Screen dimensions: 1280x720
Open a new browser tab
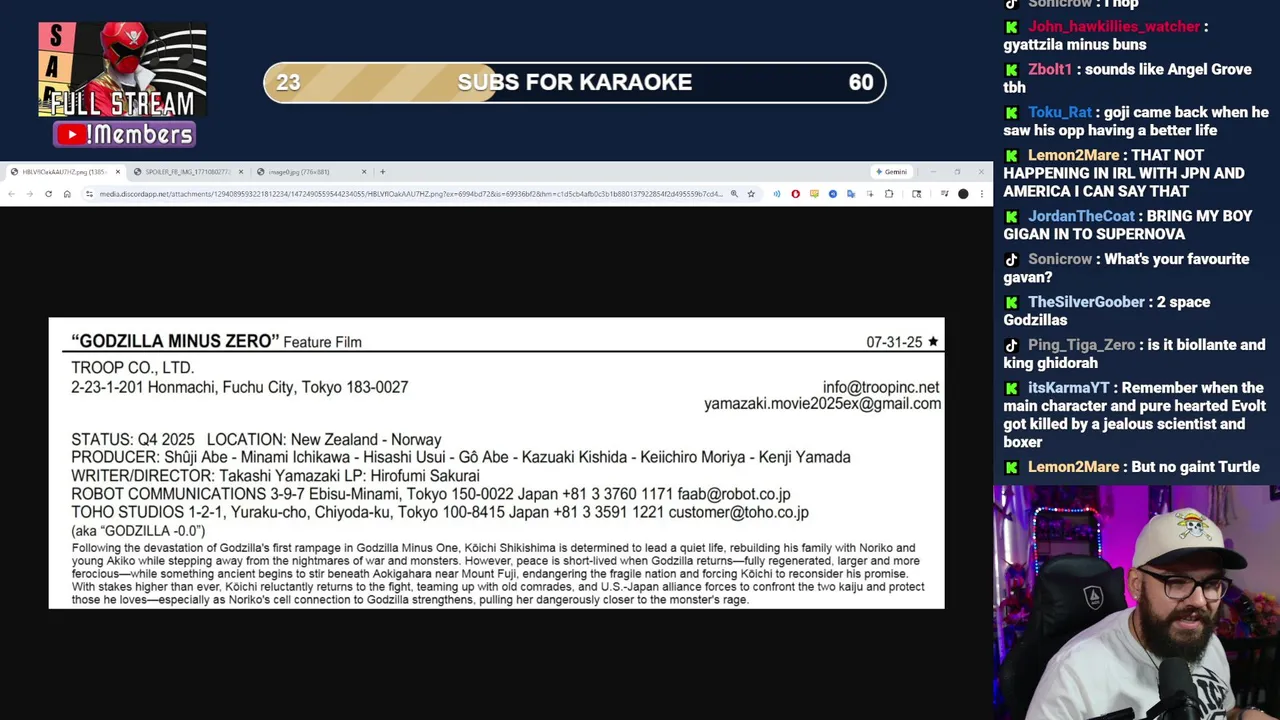coord(382,172)
